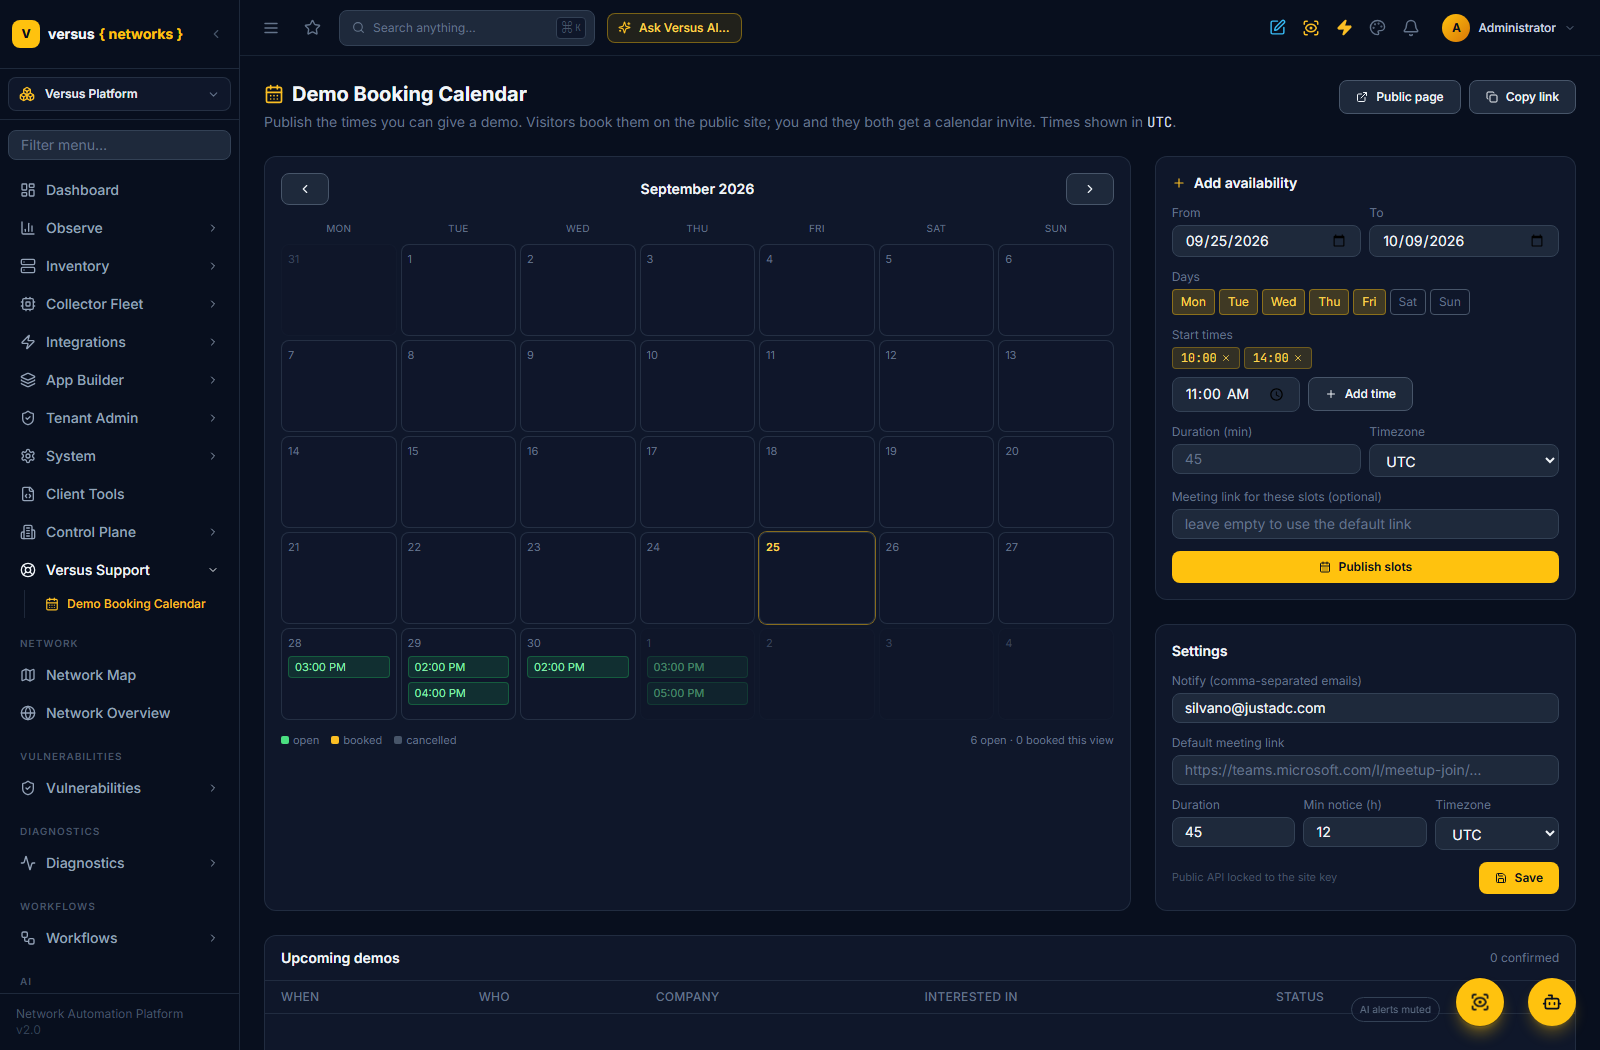The height and width of the screenshot is (1050, 1600).
Task: Click the clock icon in time field
Action: click(1276, 394)
